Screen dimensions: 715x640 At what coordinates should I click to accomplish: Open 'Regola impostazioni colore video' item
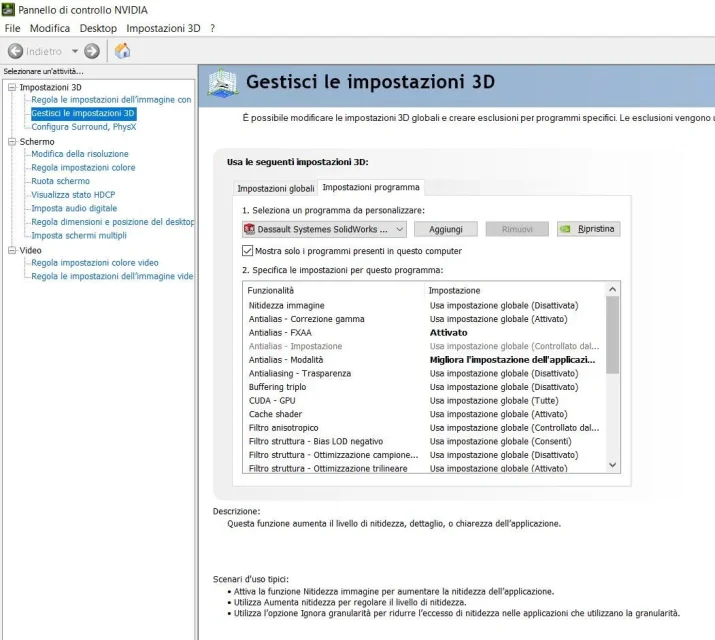[95, 263]
